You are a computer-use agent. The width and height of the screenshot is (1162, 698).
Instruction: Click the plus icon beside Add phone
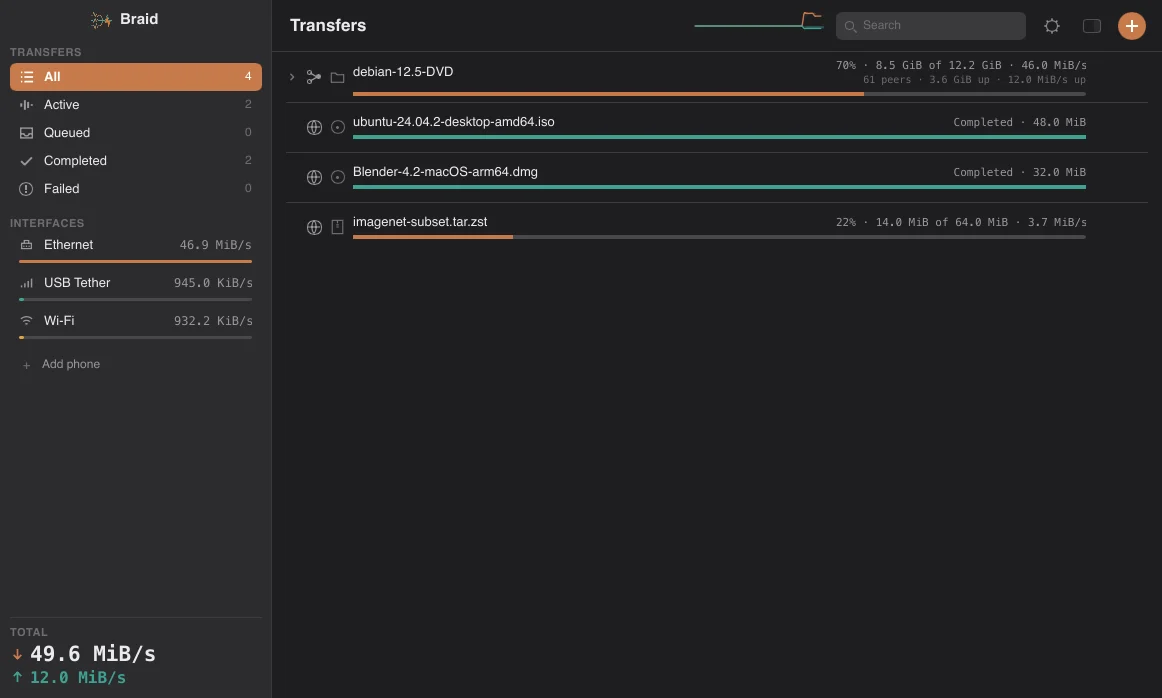point(27,365)
